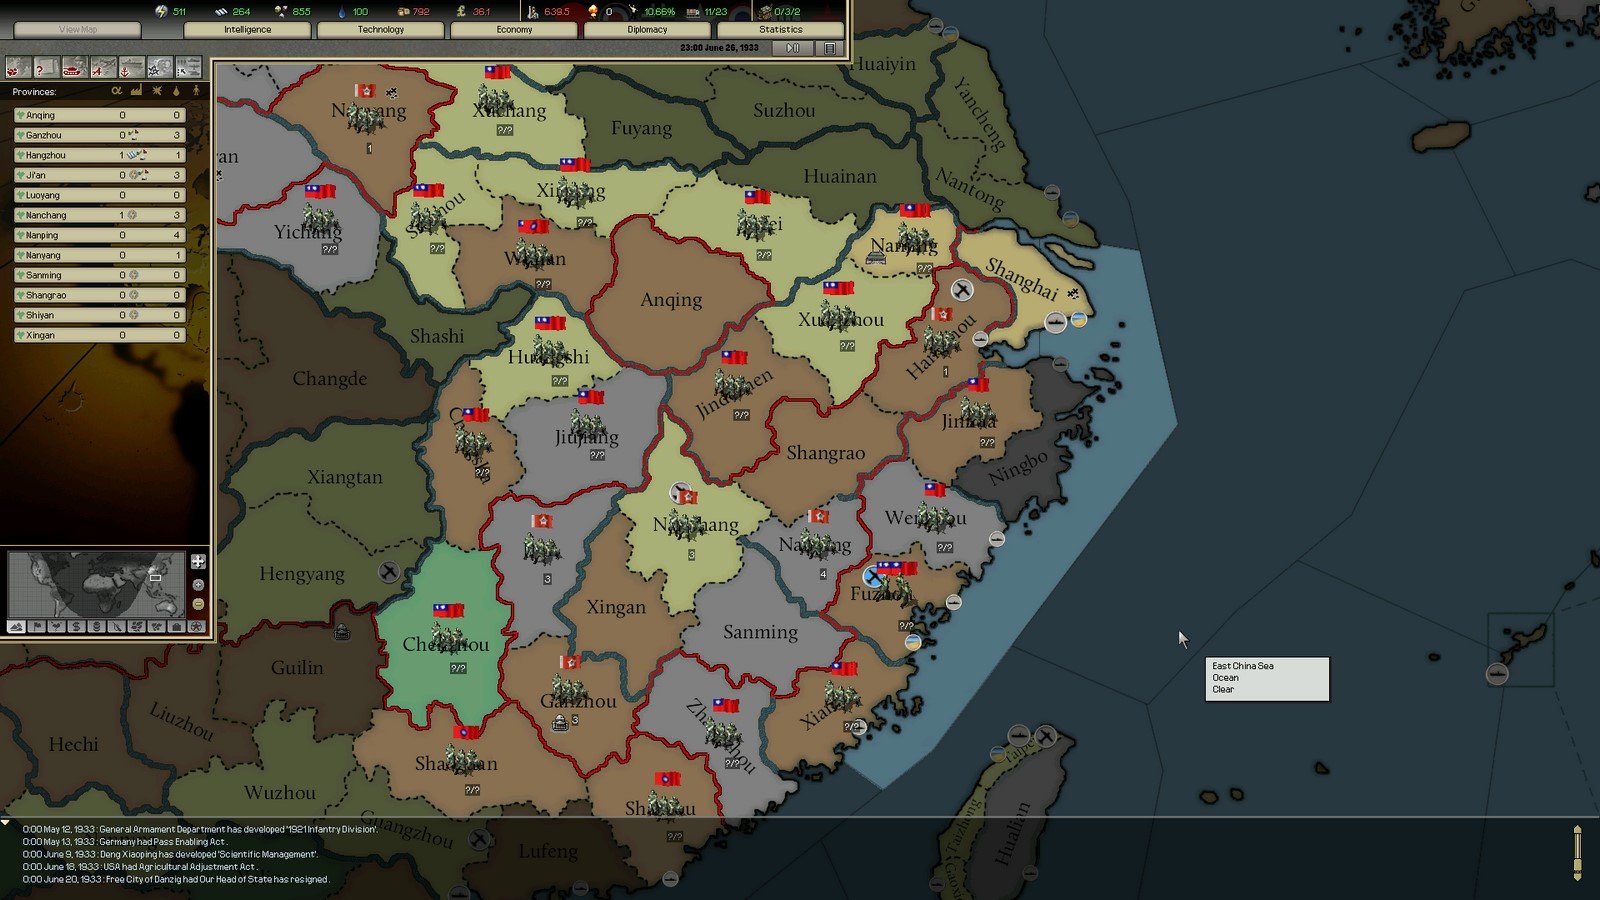Toggle the economic (dollar) map mode
The height and width of the screenshot is (900, 1600).
pyautogui.click(x=77, y=627)
